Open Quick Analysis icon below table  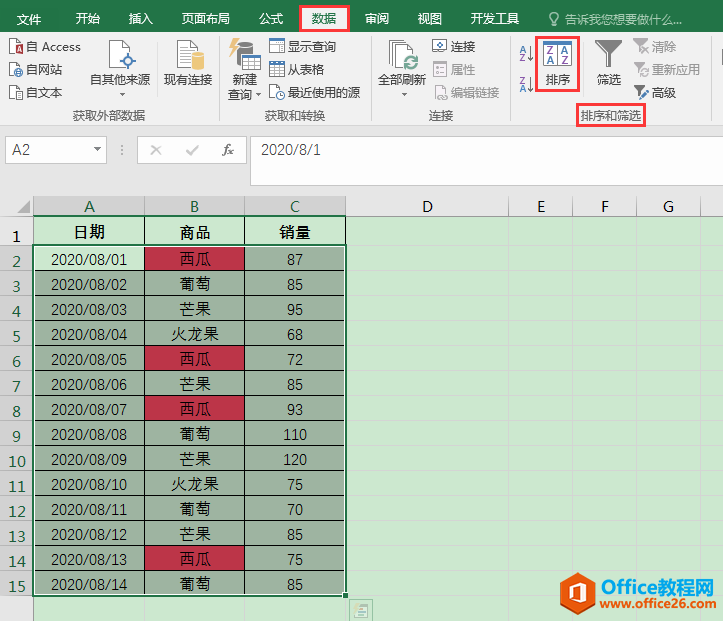(361, 610)
